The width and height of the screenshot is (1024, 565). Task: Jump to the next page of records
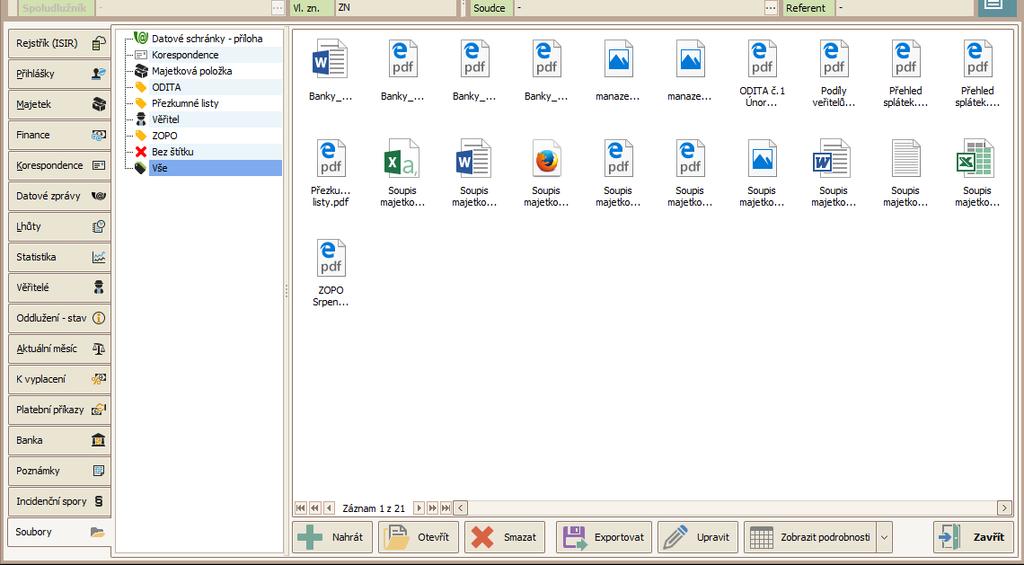(432, 508)
